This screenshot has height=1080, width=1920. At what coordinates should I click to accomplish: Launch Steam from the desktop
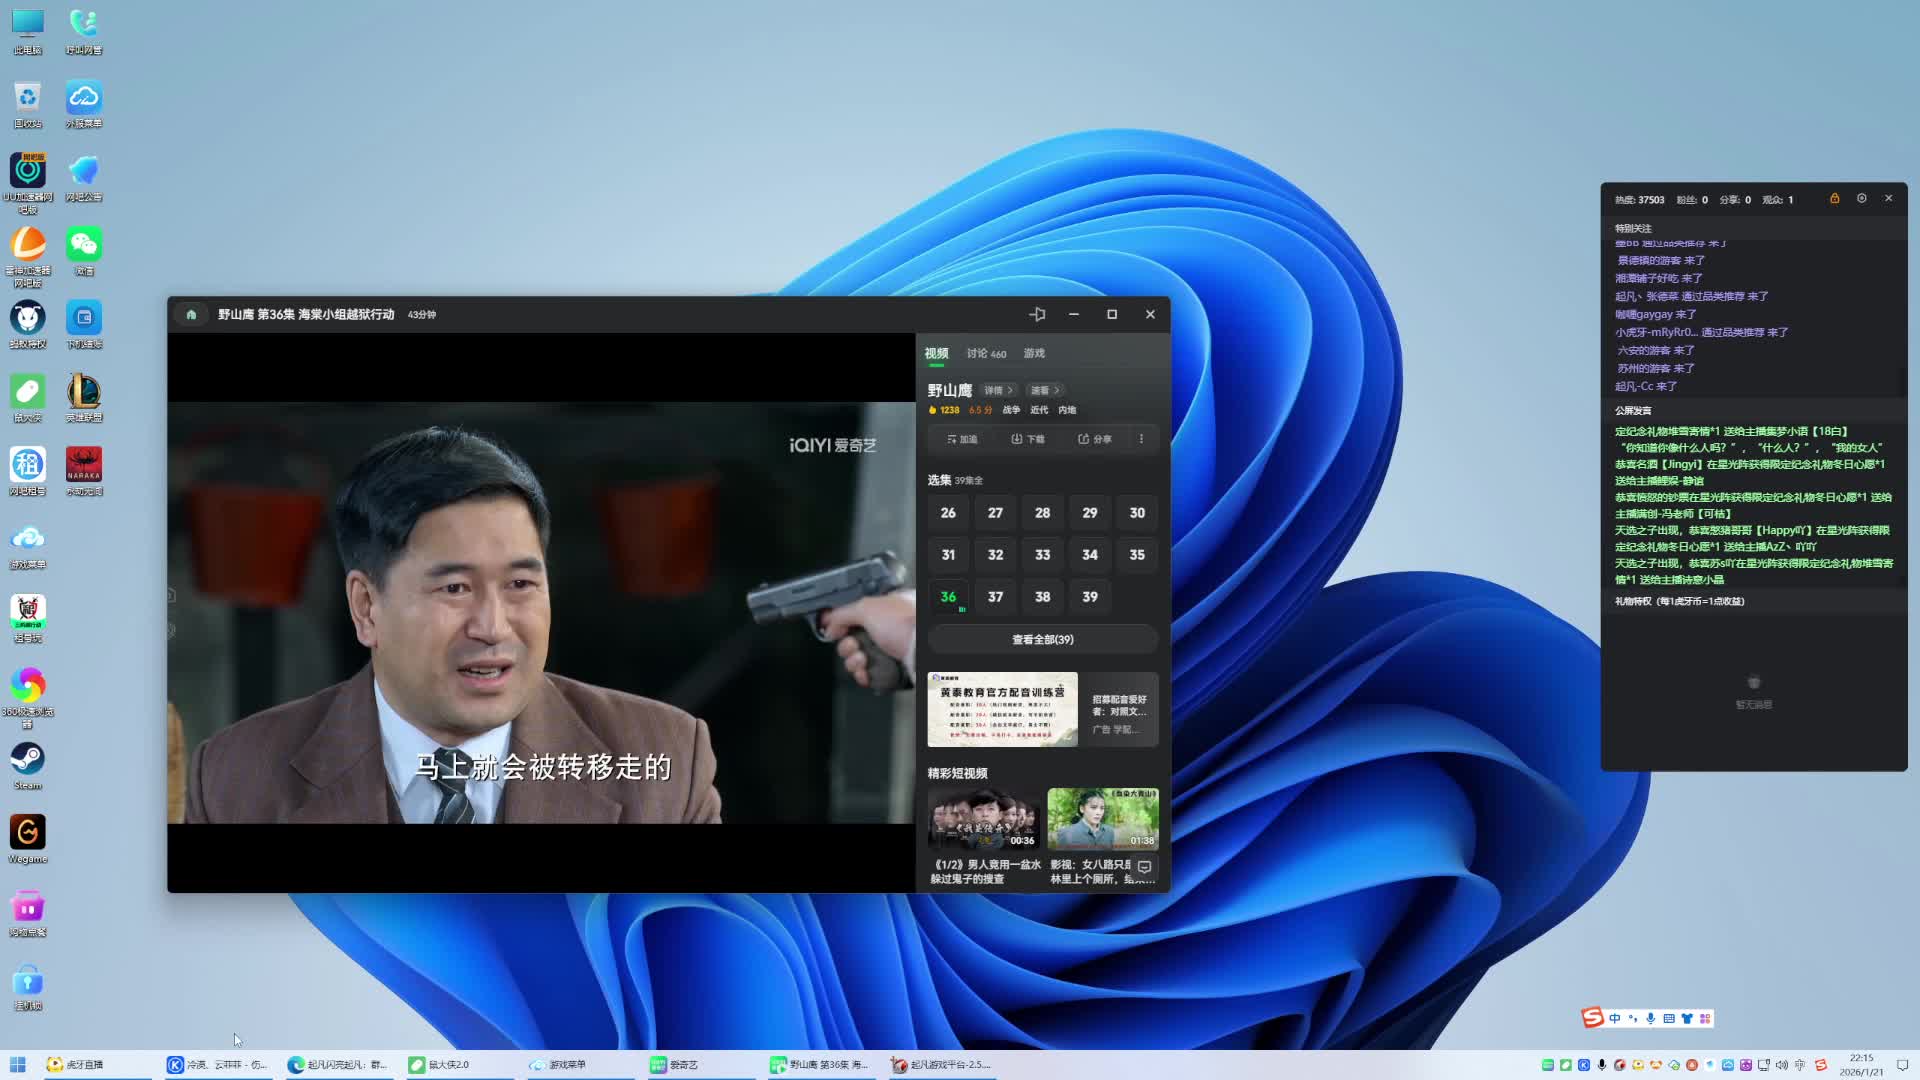(27, 760)
